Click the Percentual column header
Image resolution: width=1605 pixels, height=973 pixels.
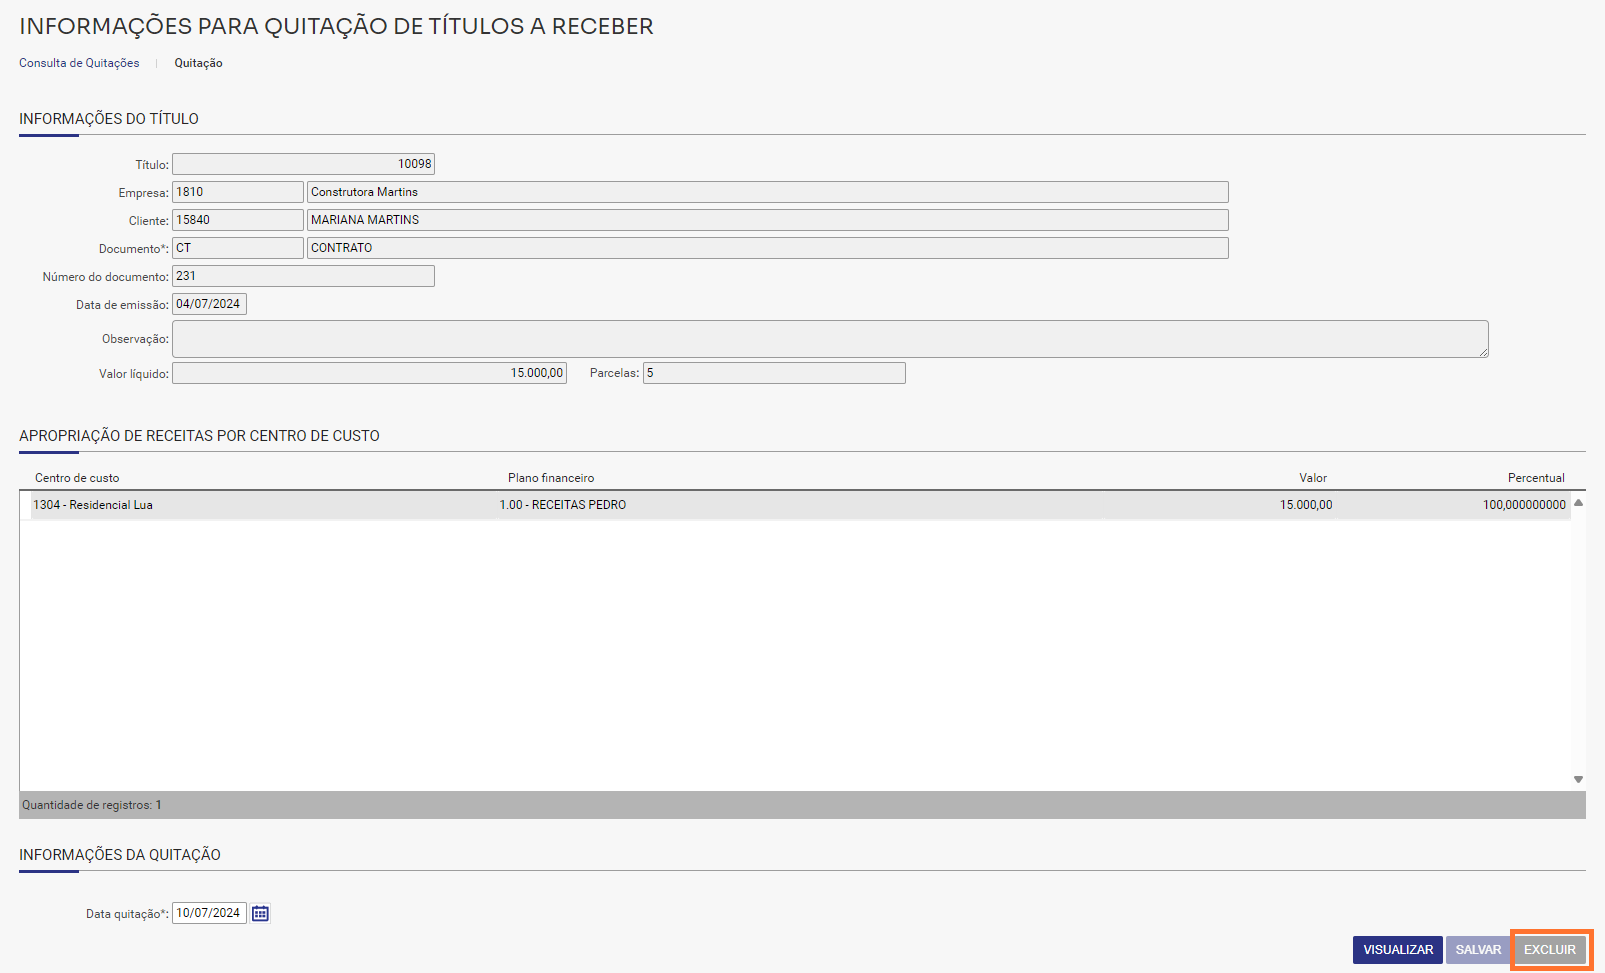(x=1536, y=478)
